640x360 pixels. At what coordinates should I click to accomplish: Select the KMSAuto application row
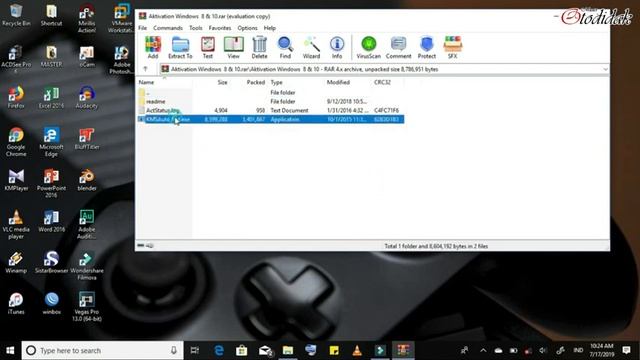point(271,119)
